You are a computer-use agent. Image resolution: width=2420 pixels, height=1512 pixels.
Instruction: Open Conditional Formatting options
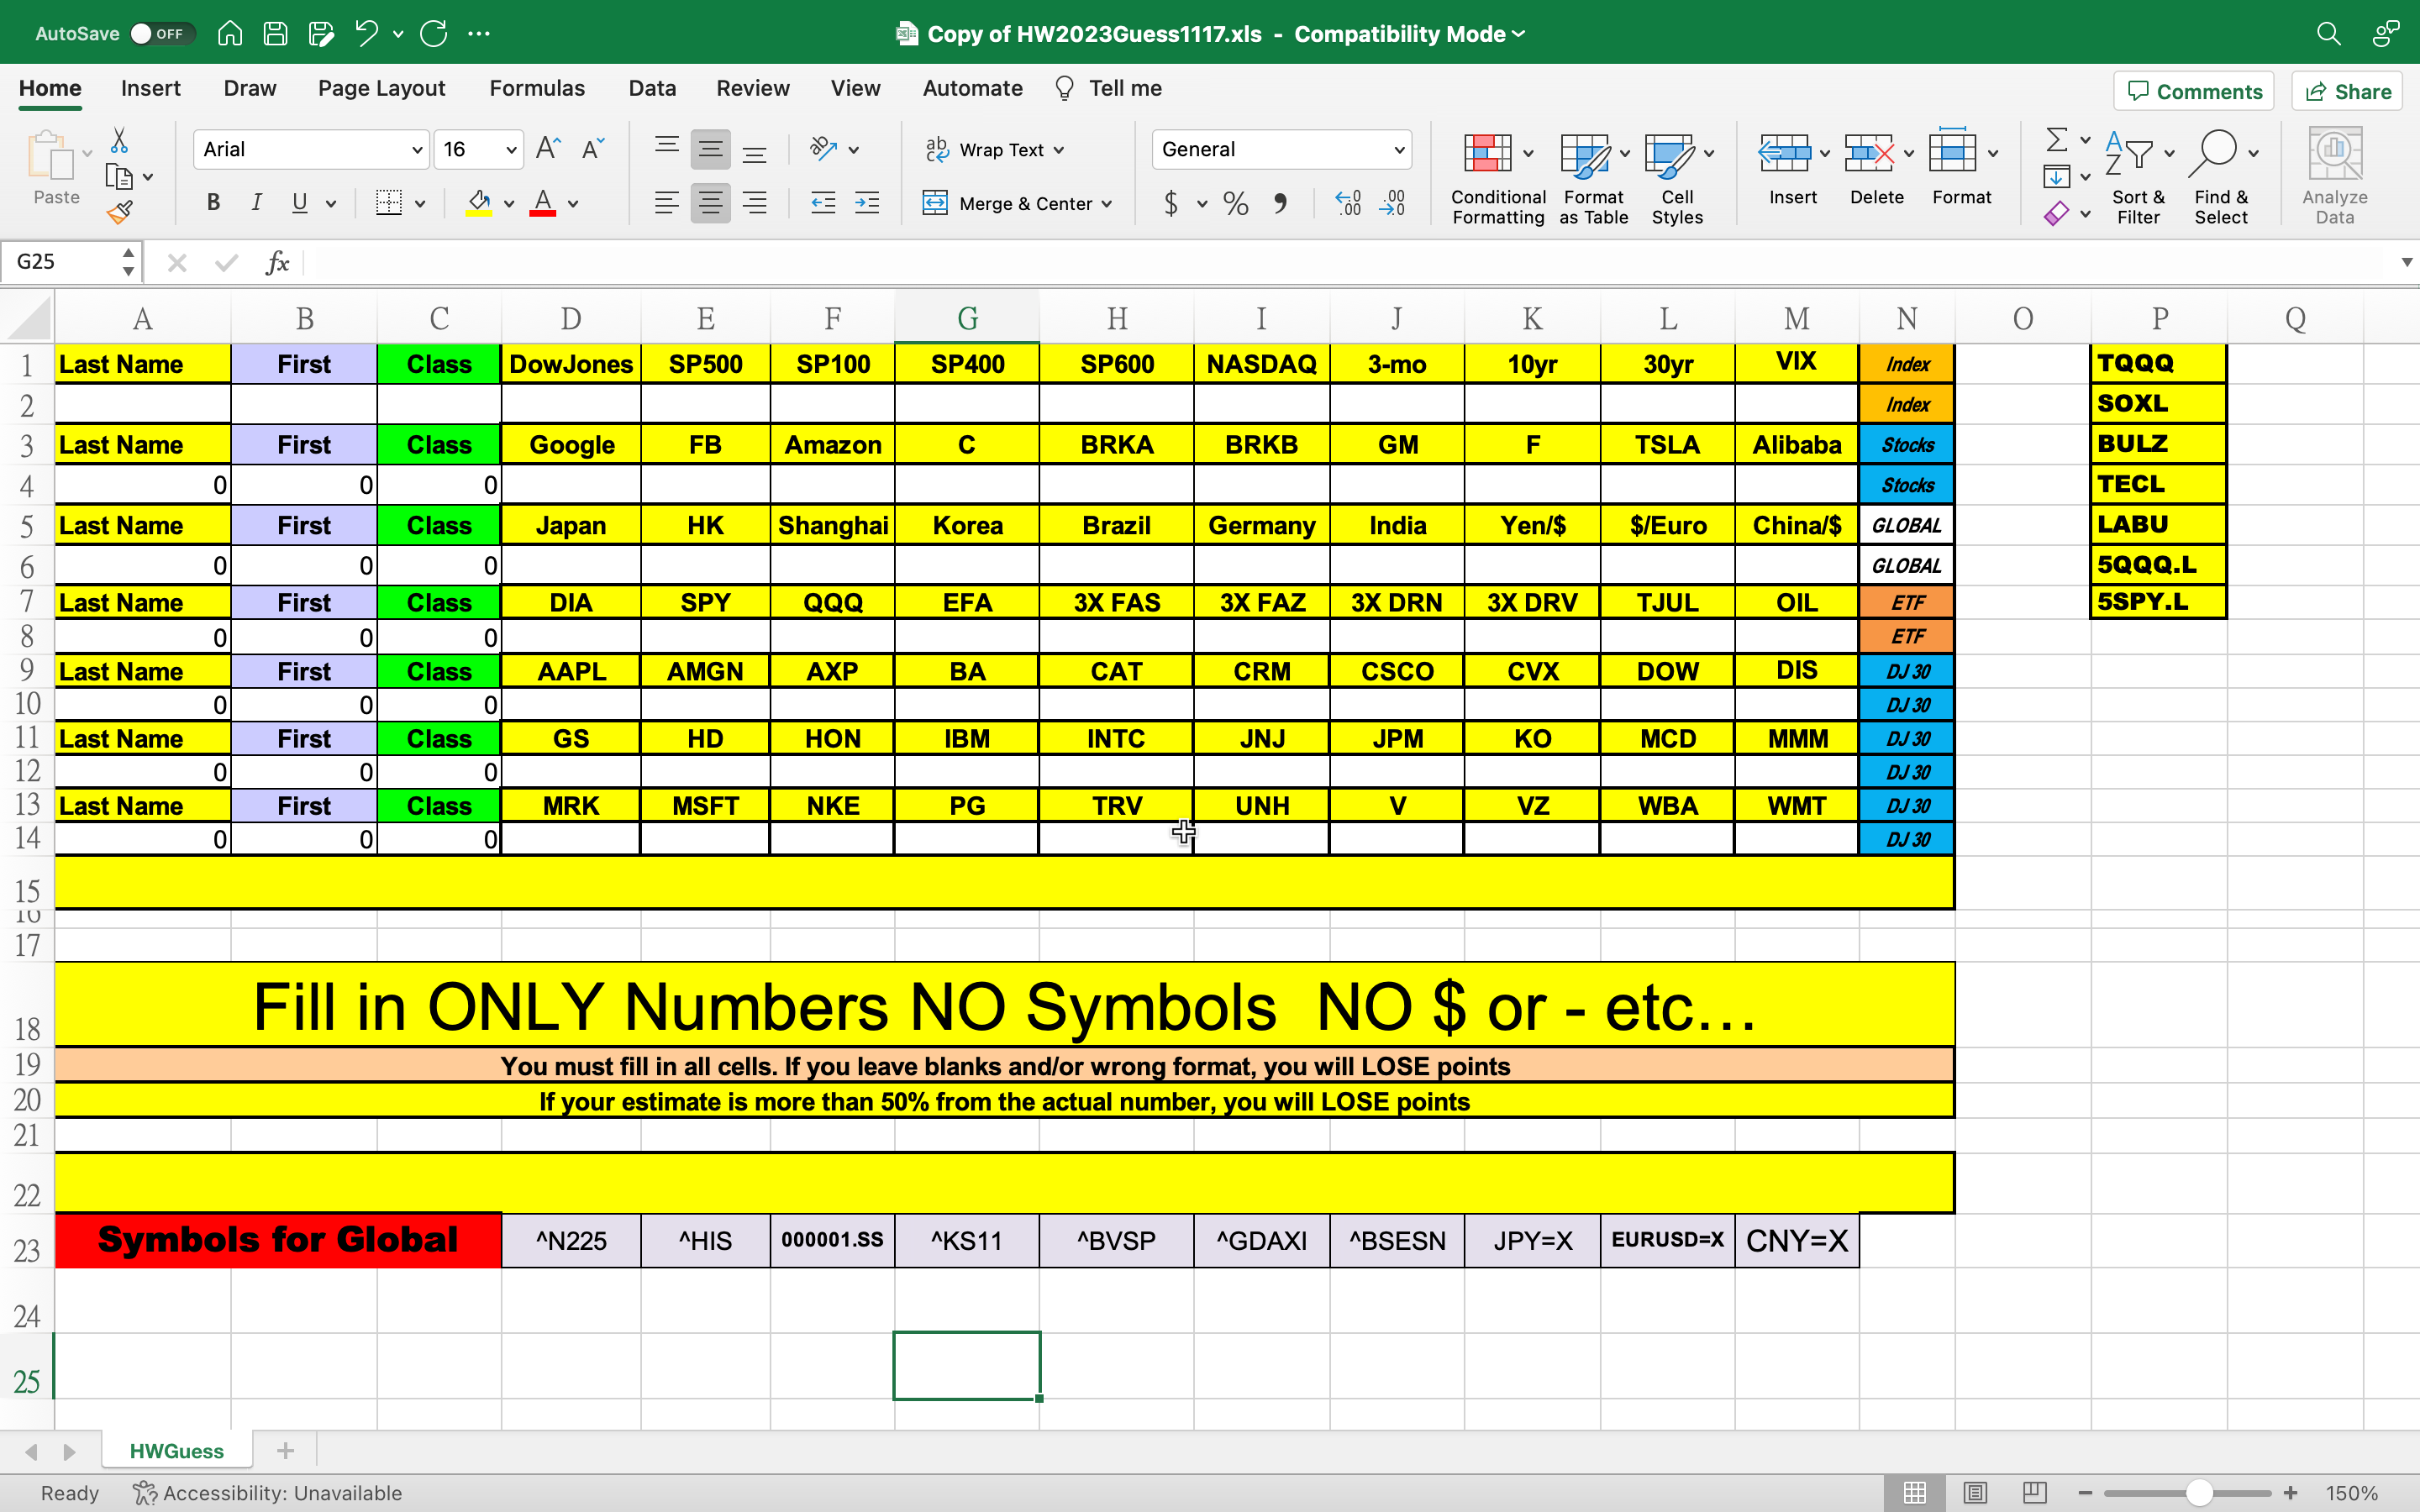(x=1491, y=175)
